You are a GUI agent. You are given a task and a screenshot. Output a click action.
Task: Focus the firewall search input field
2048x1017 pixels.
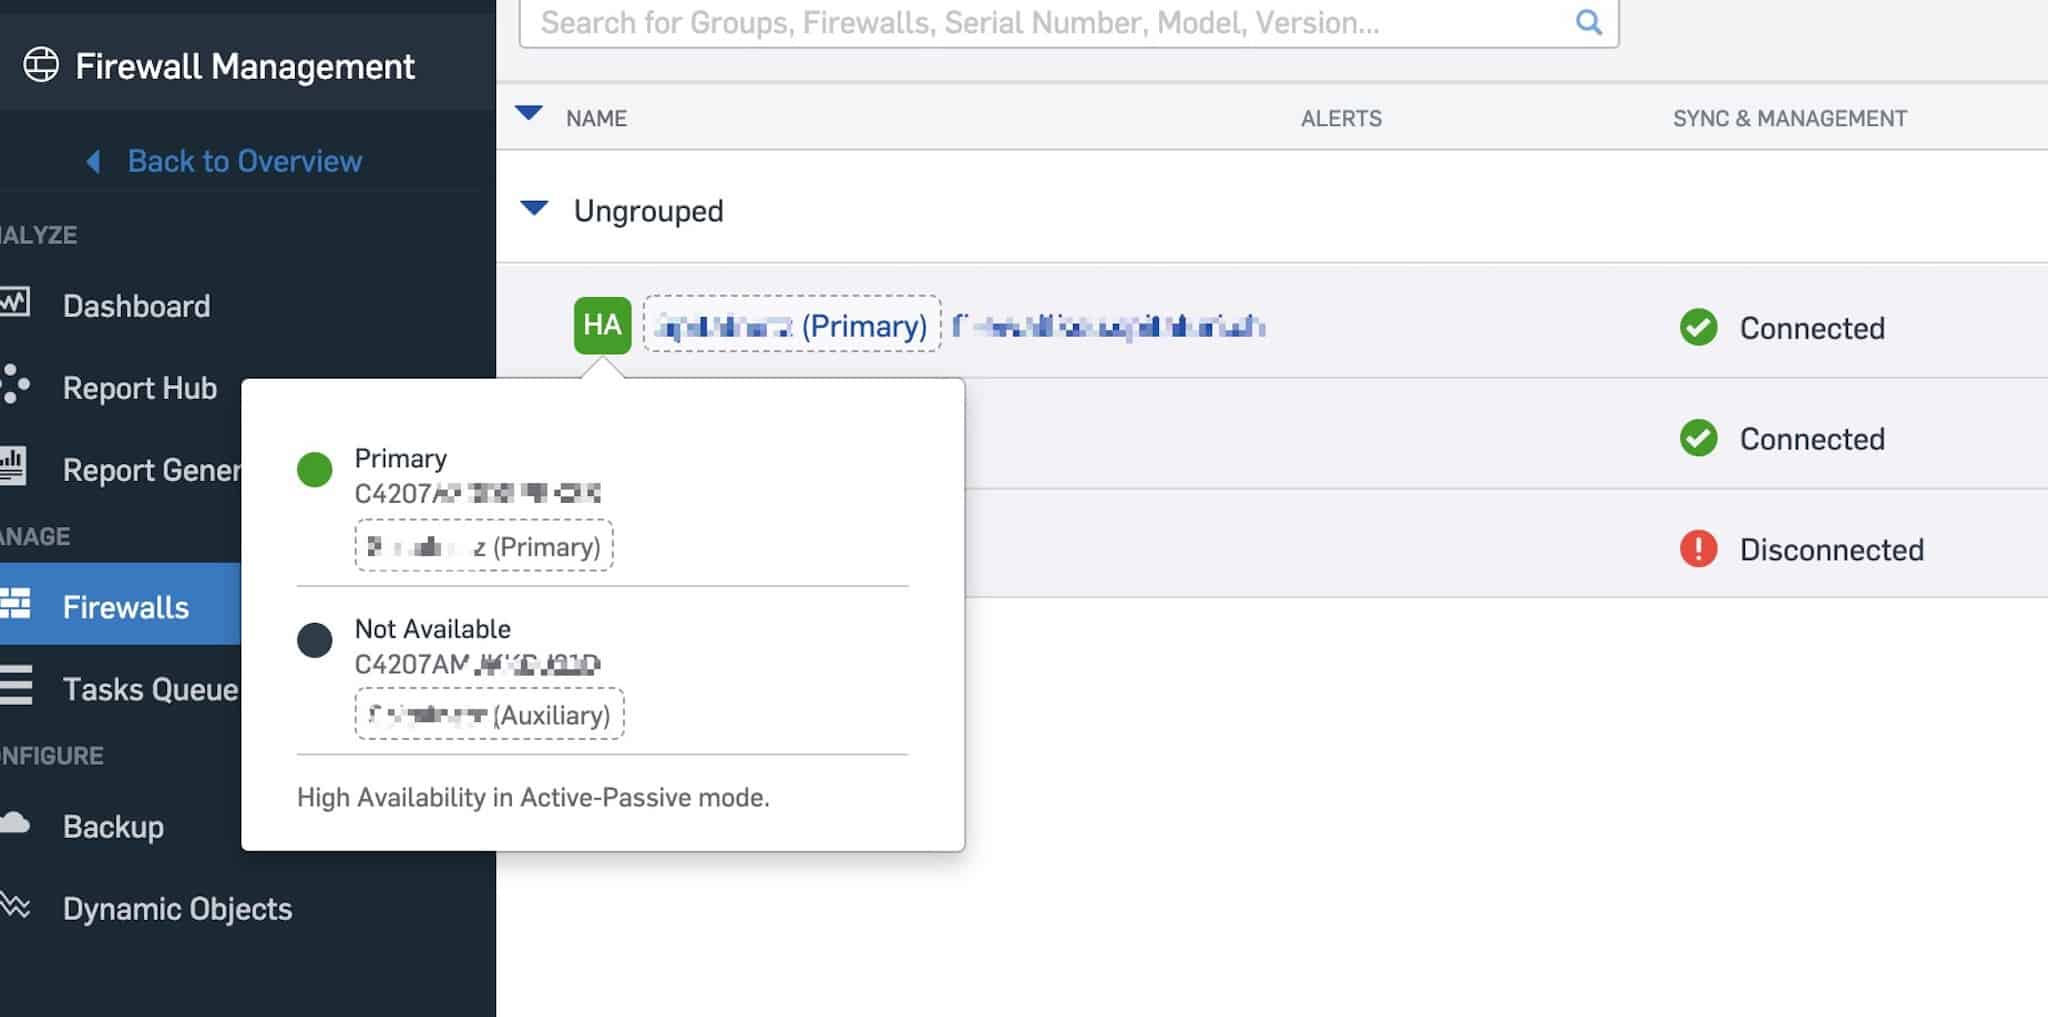pyautogui.click(x=1050, y=22)
